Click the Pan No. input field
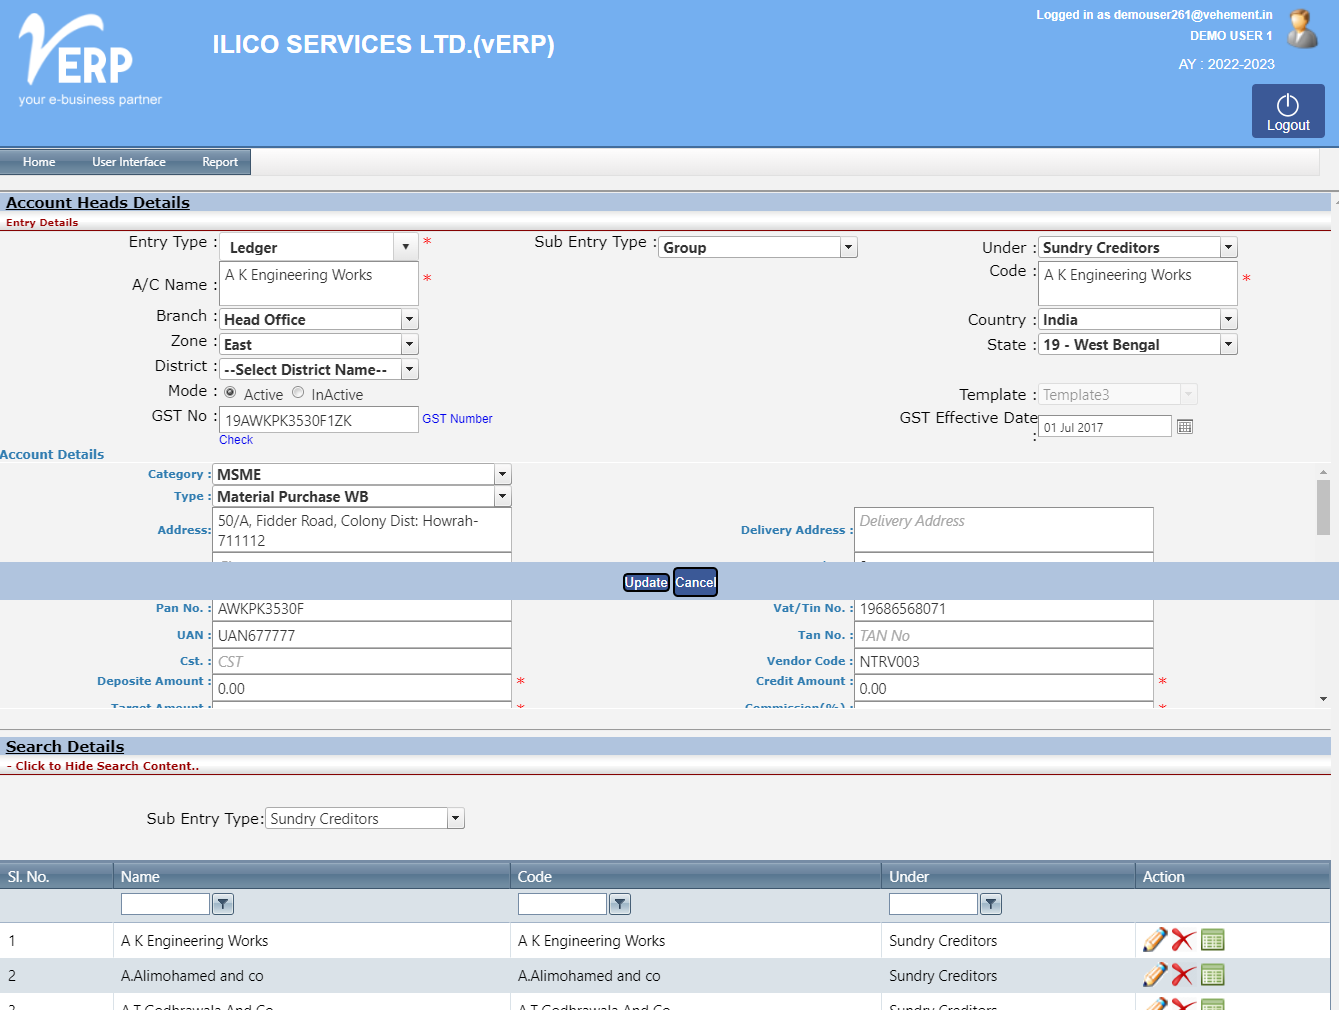Image resolution: width=1339 pixels, height=1010 pixels. pyautogui.click(x=362, y=608)
